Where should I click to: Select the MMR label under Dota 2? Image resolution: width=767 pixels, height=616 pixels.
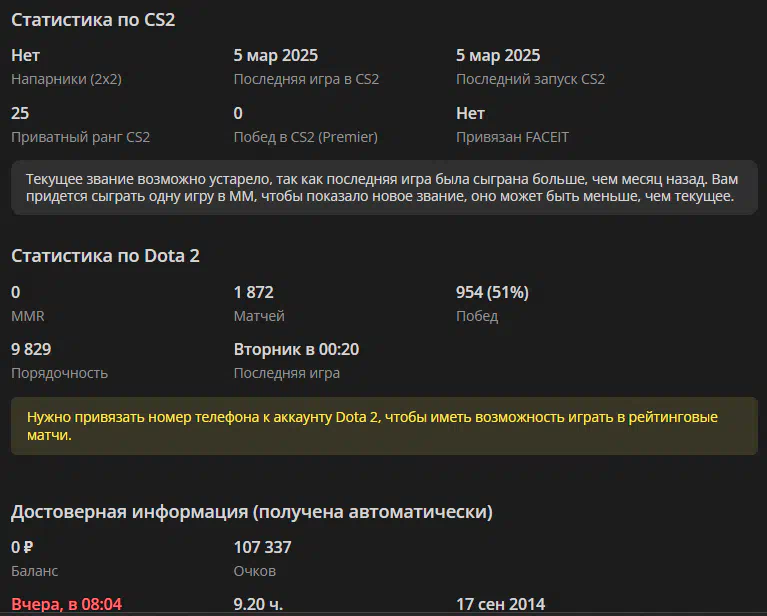[x=27, y=316]
